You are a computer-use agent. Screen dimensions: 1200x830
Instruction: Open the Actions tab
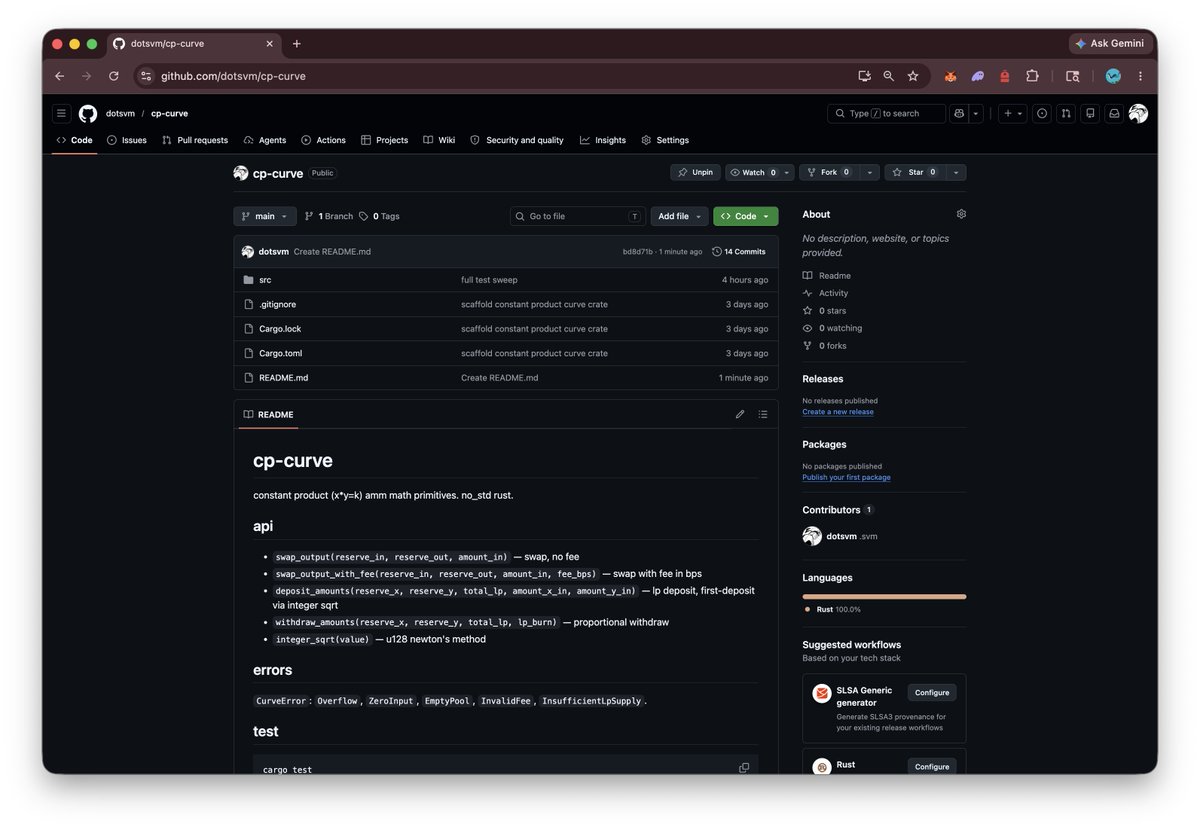pos(323,140)
